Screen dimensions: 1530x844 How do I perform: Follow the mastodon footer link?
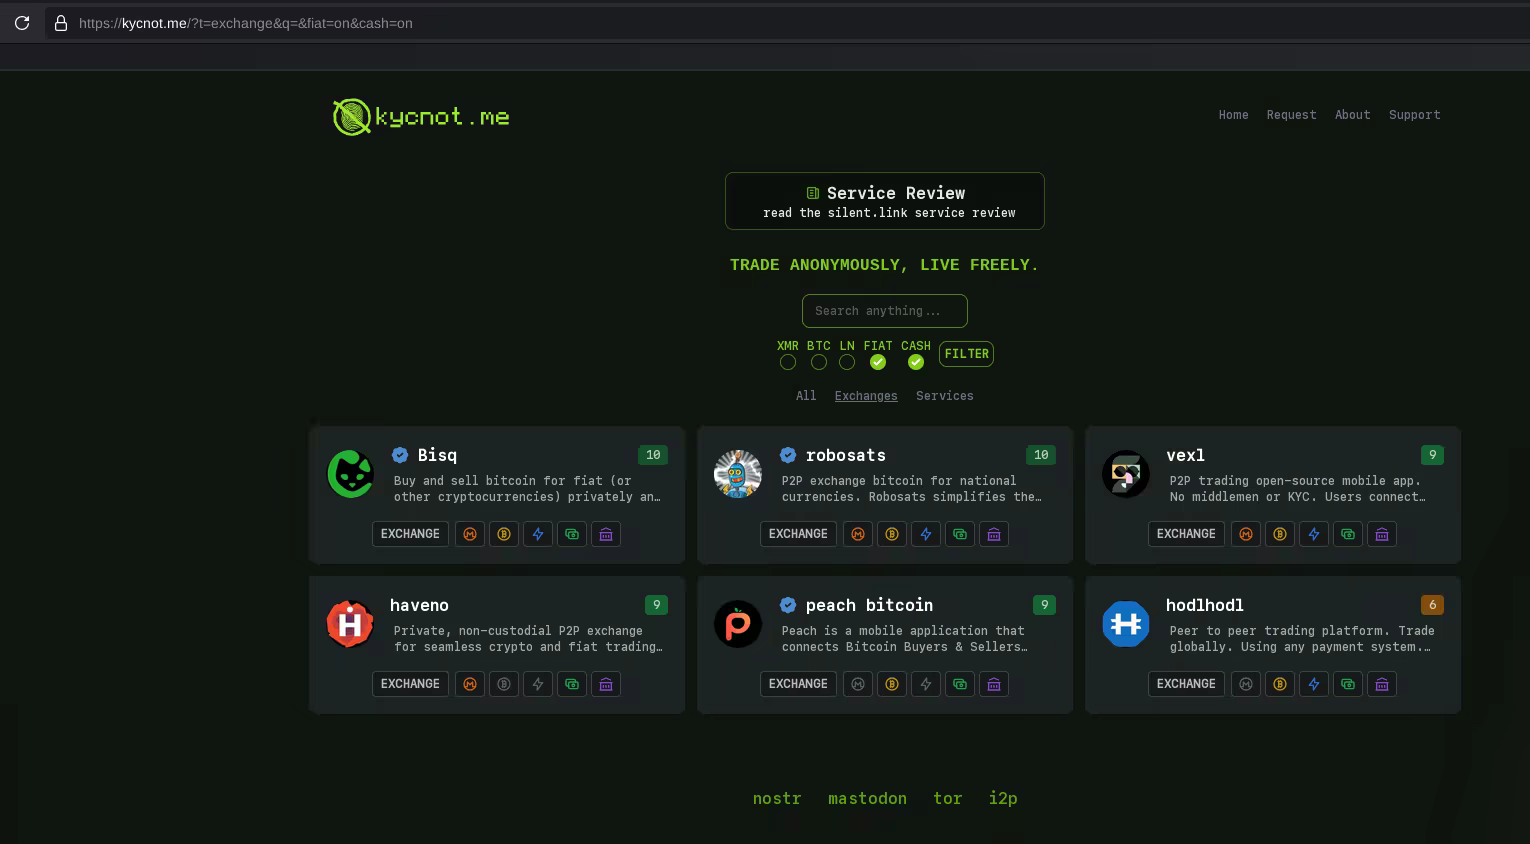(x=867, y=798)
